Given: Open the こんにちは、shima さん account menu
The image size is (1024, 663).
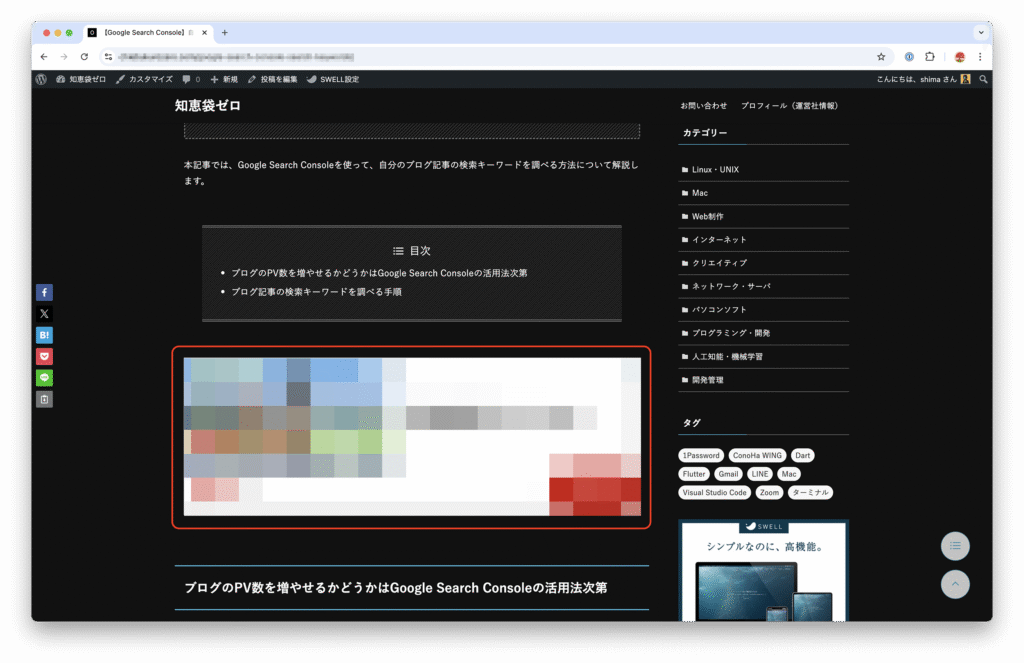Looking at the screenshot, I should pyautogui.click(x=923, y=79).
